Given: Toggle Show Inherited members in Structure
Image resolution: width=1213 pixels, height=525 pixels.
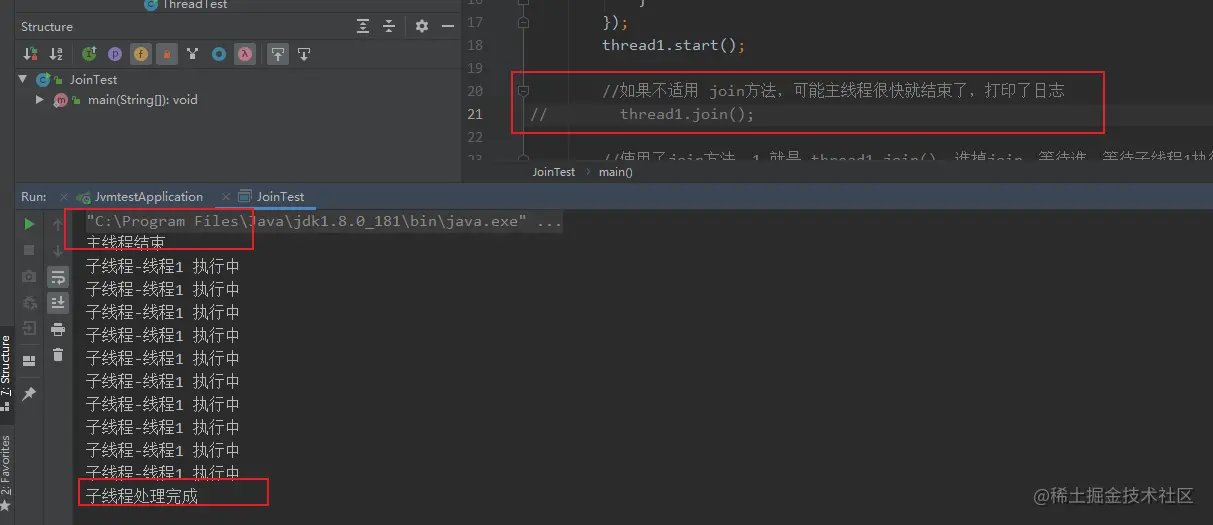Looking at the screenshot, I should coord(89,54).
